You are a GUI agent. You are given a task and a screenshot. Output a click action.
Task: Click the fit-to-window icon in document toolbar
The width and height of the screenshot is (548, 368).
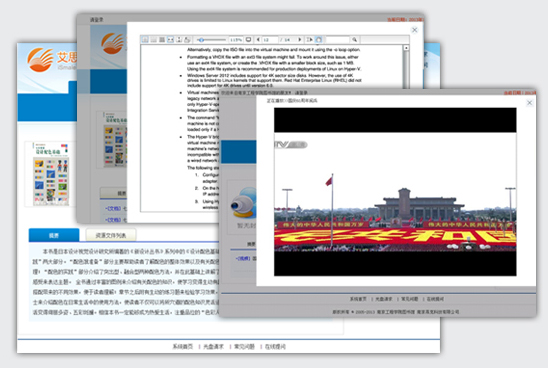coord(171,39)
